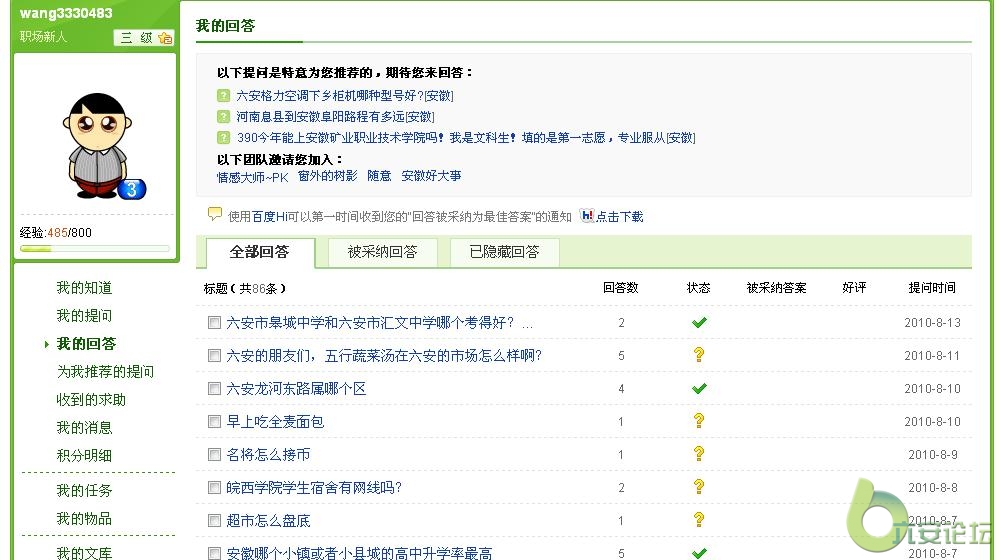Screen dimensions: 999x560
Task: Select the checkbox for 名将怎么接币
Action: tap(214, 455)
